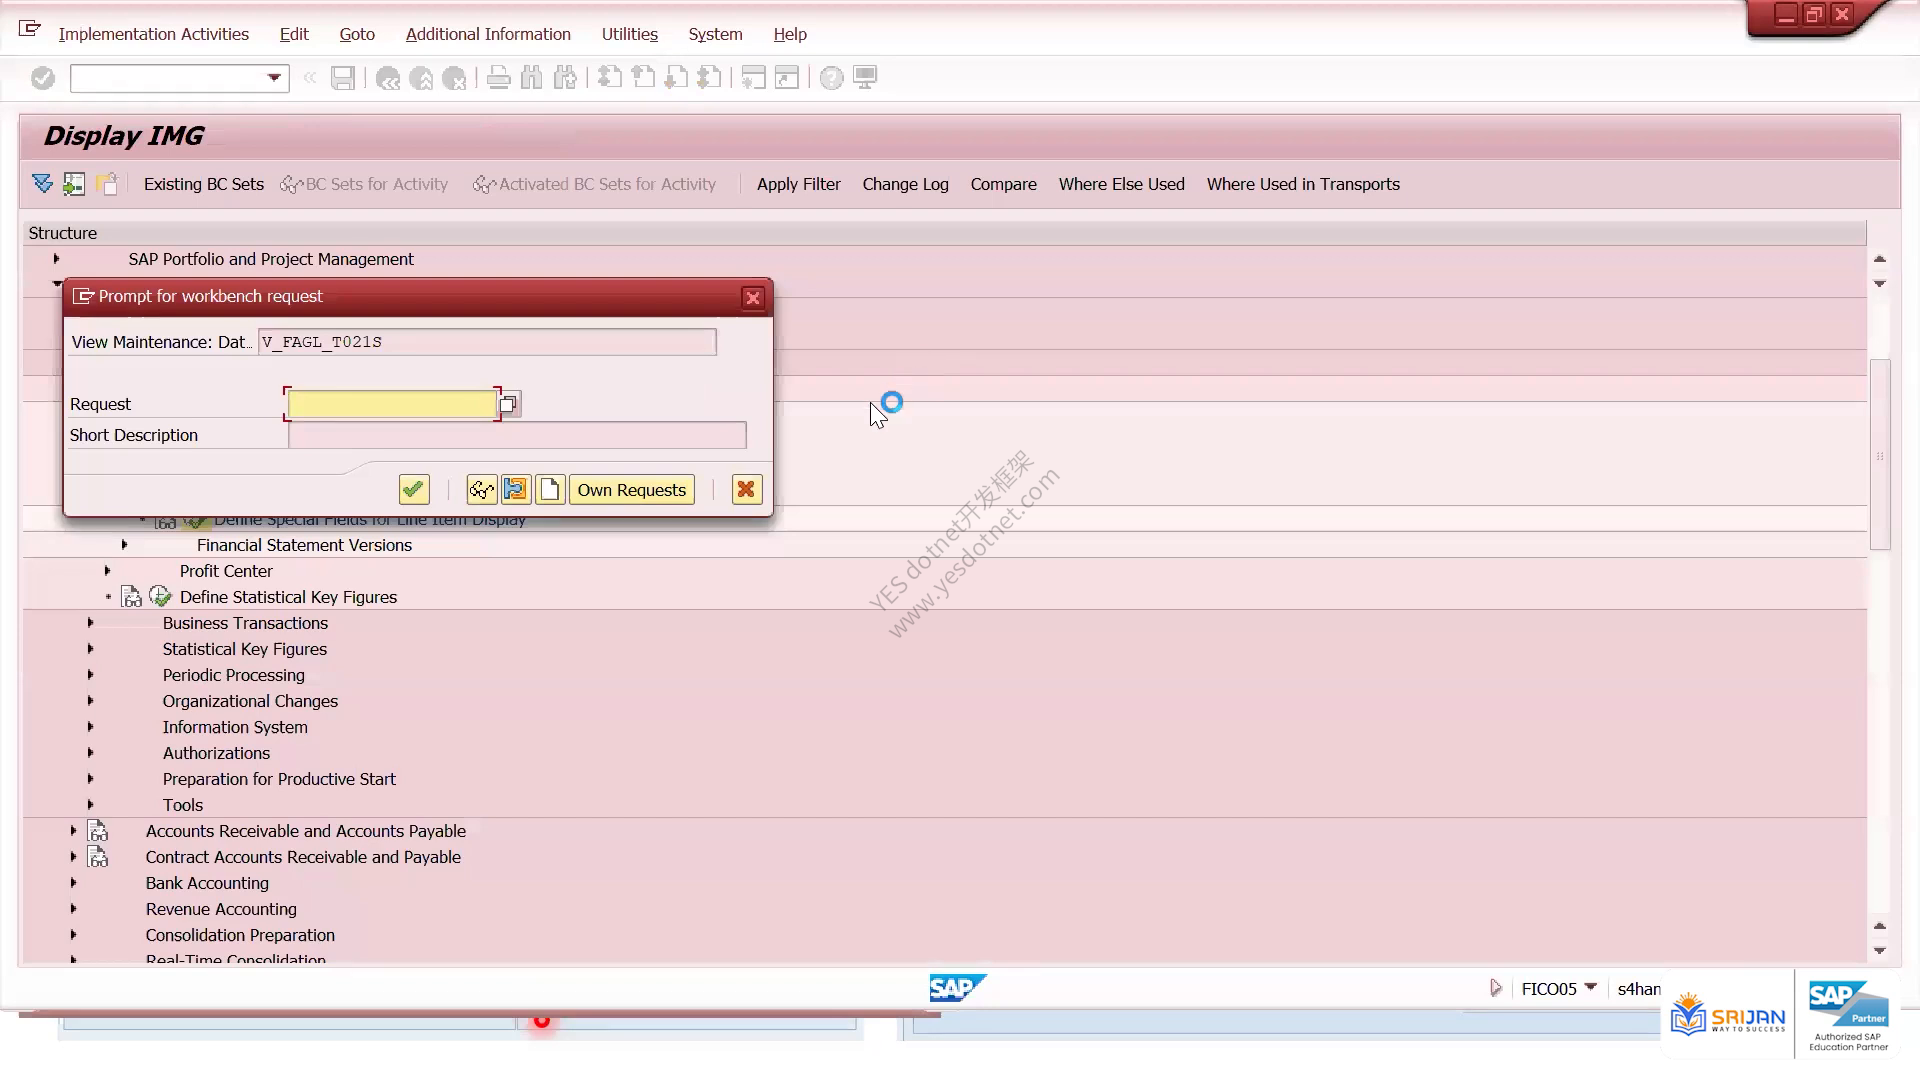Click the Change Log button
This screenshot has width=1920, height=1080.
pos(905,184)
